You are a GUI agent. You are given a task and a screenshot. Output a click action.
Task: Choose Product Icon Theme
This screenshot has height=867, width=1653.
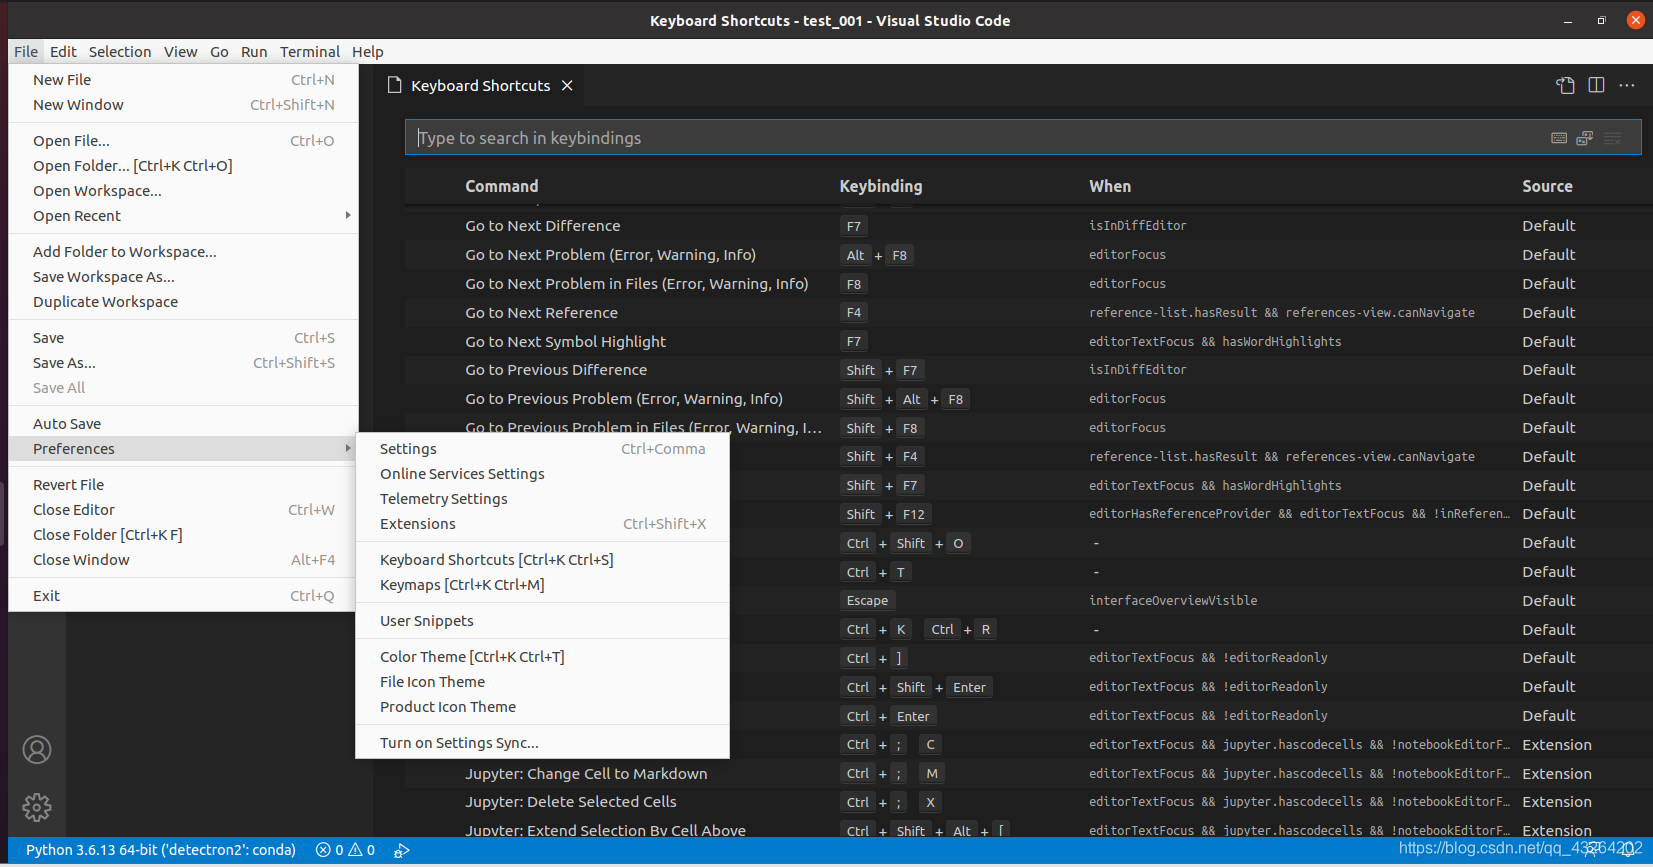[542, 707]
